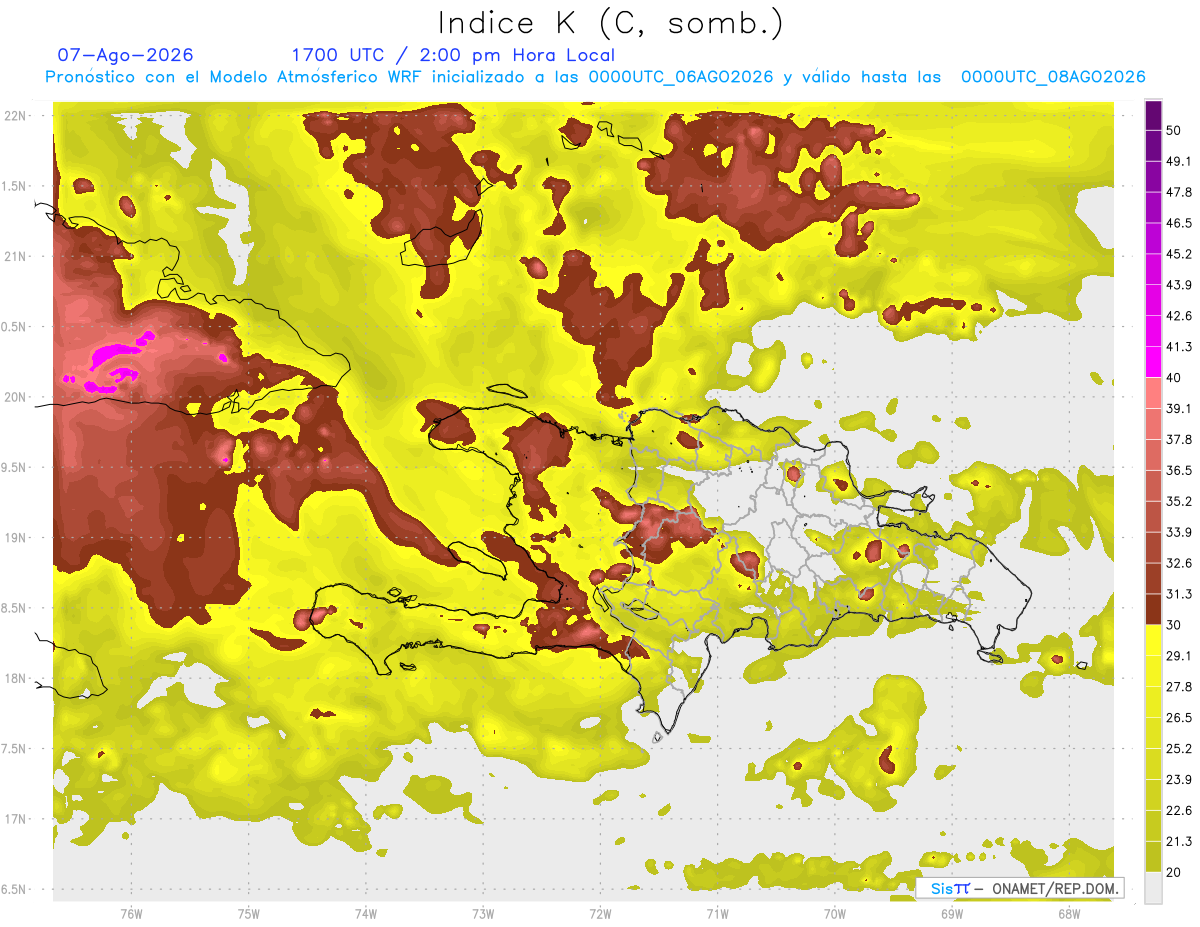Viewport: 1200px width, 927px height.
Task: Click legend value '45.2'
Action: 1178,254
